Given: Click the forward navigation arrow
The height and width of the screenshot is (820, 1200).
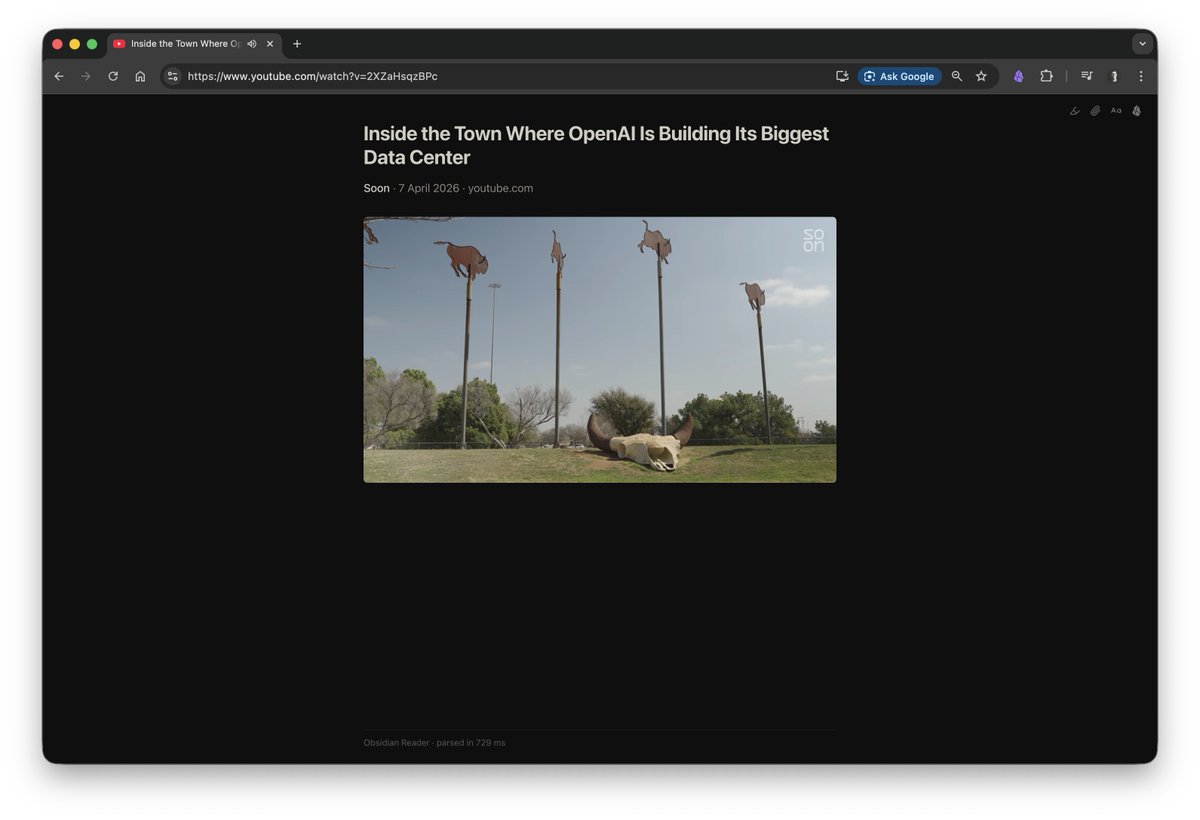Looking at the screenshot, I should [86, 76].
